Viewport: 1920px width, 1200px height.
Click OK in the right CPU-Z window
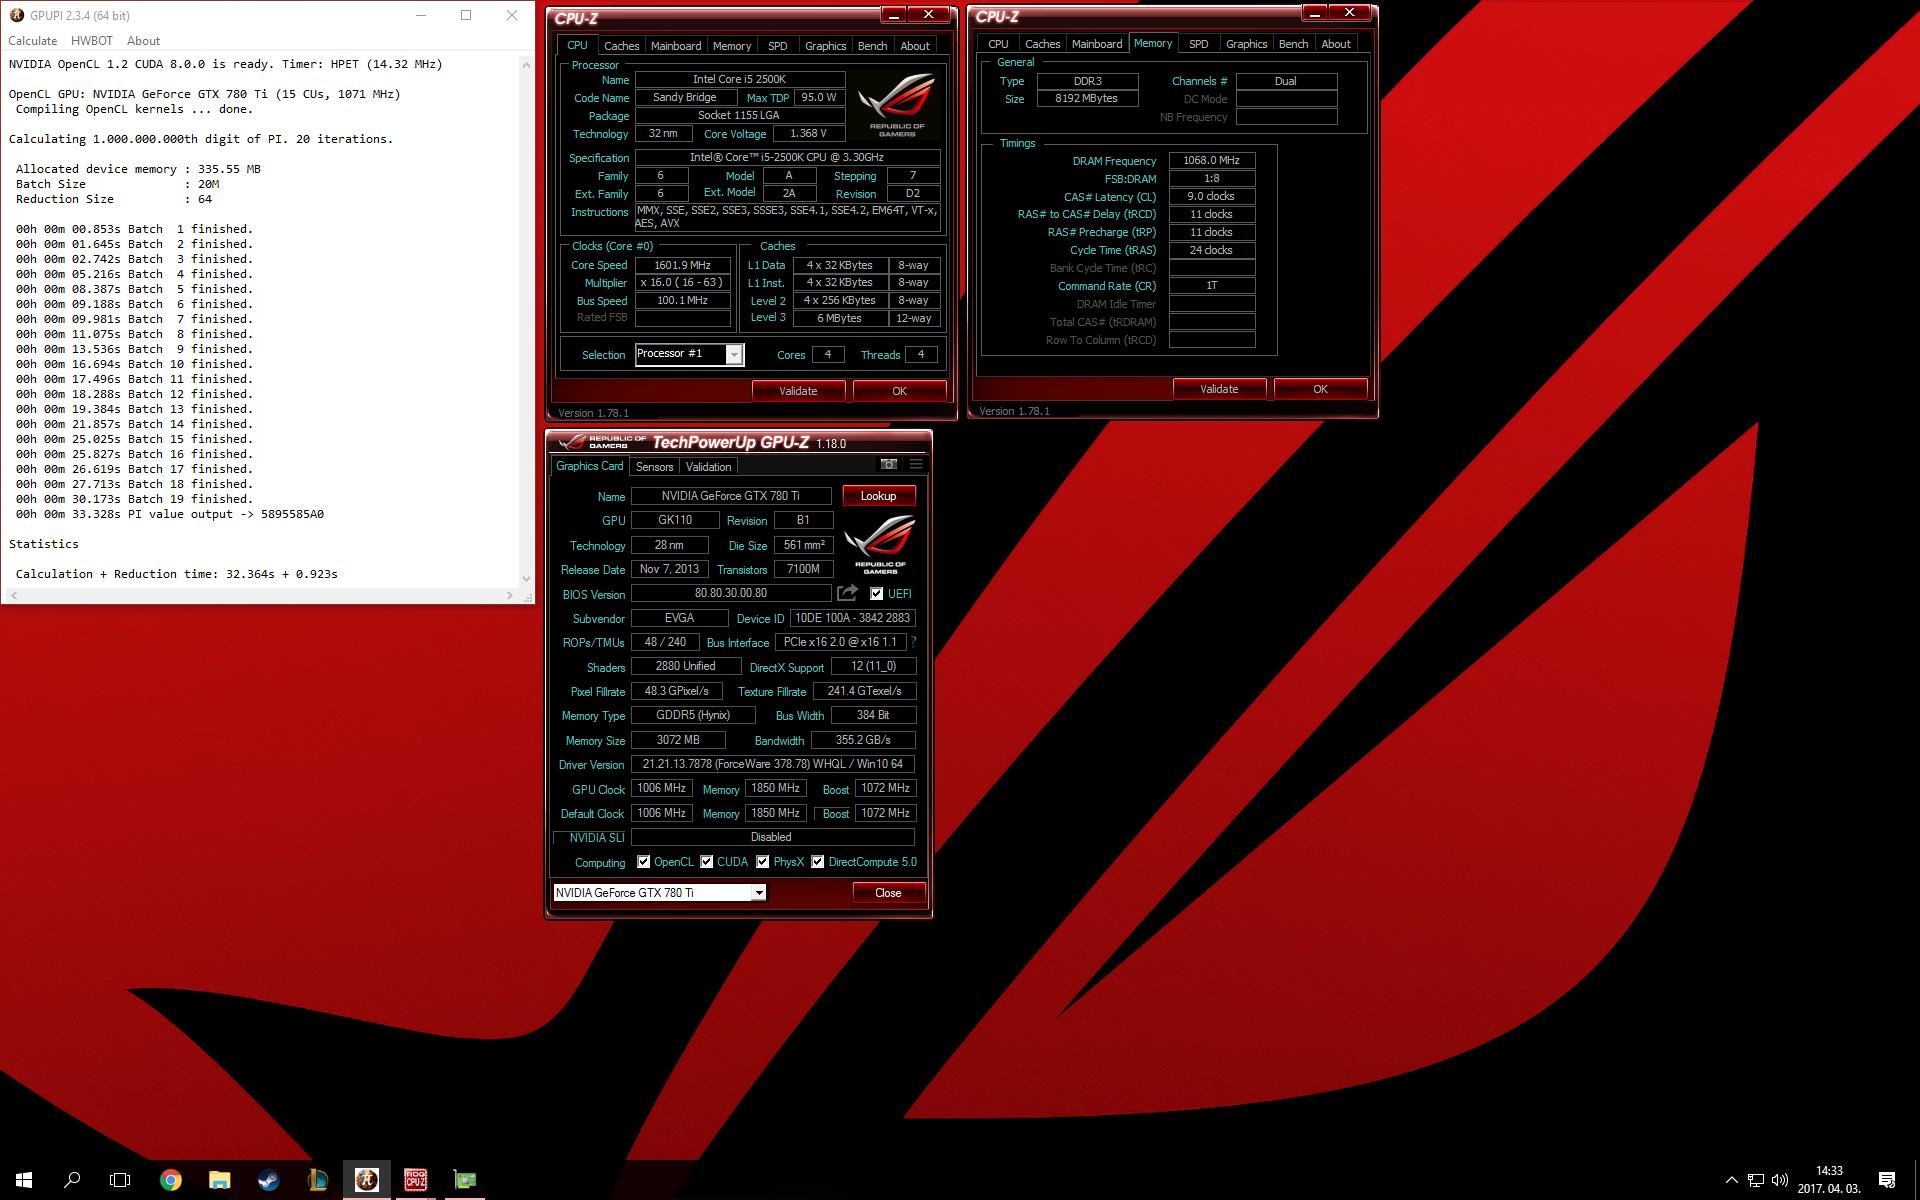(x=1320, y=389)
